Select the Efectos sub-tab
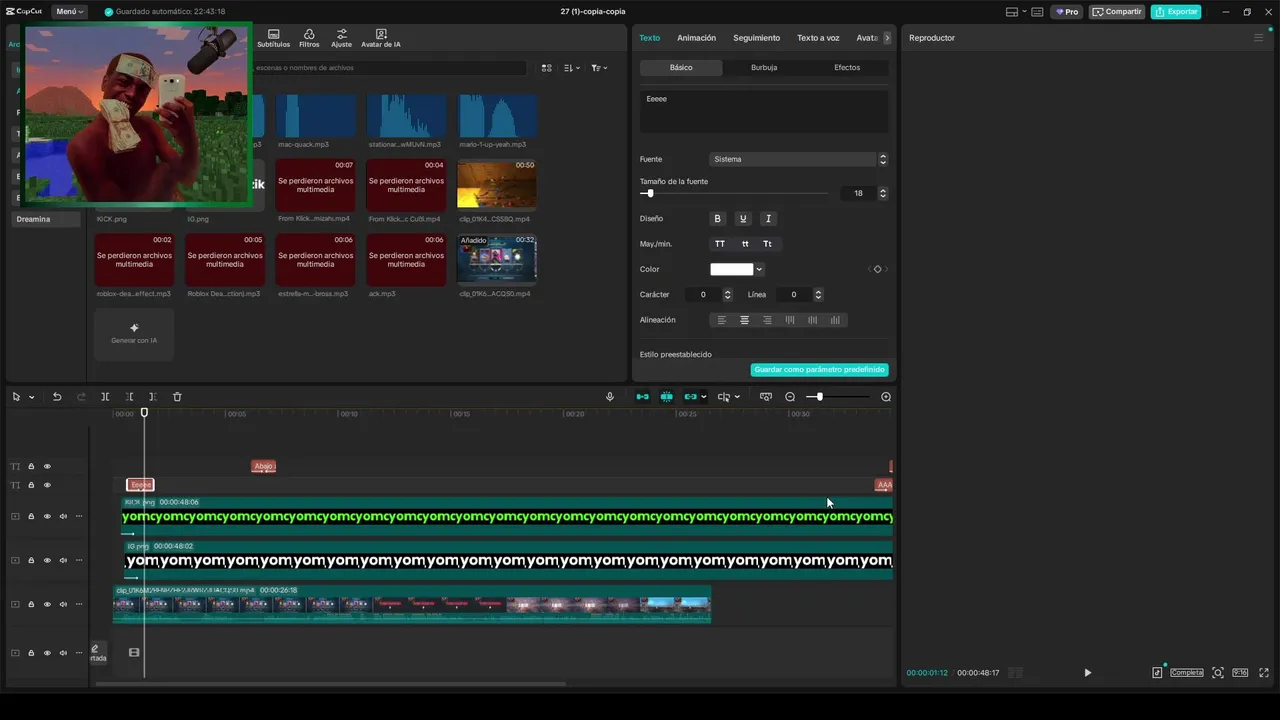1280x720 pixels. click(x=847, y=67)
